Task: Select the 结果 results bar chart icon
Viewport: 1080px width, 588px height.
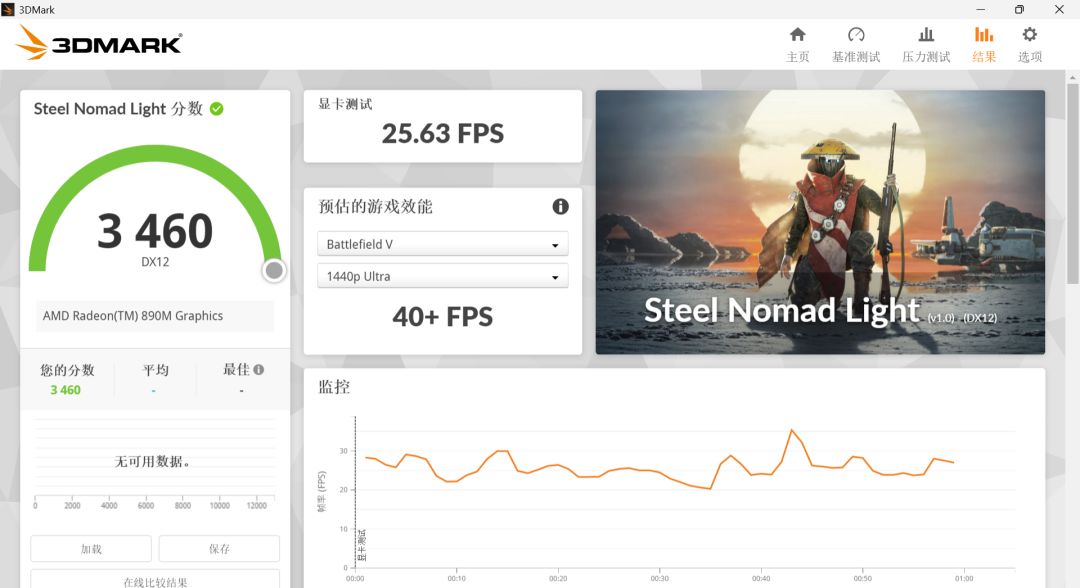Action: (984, 34)
